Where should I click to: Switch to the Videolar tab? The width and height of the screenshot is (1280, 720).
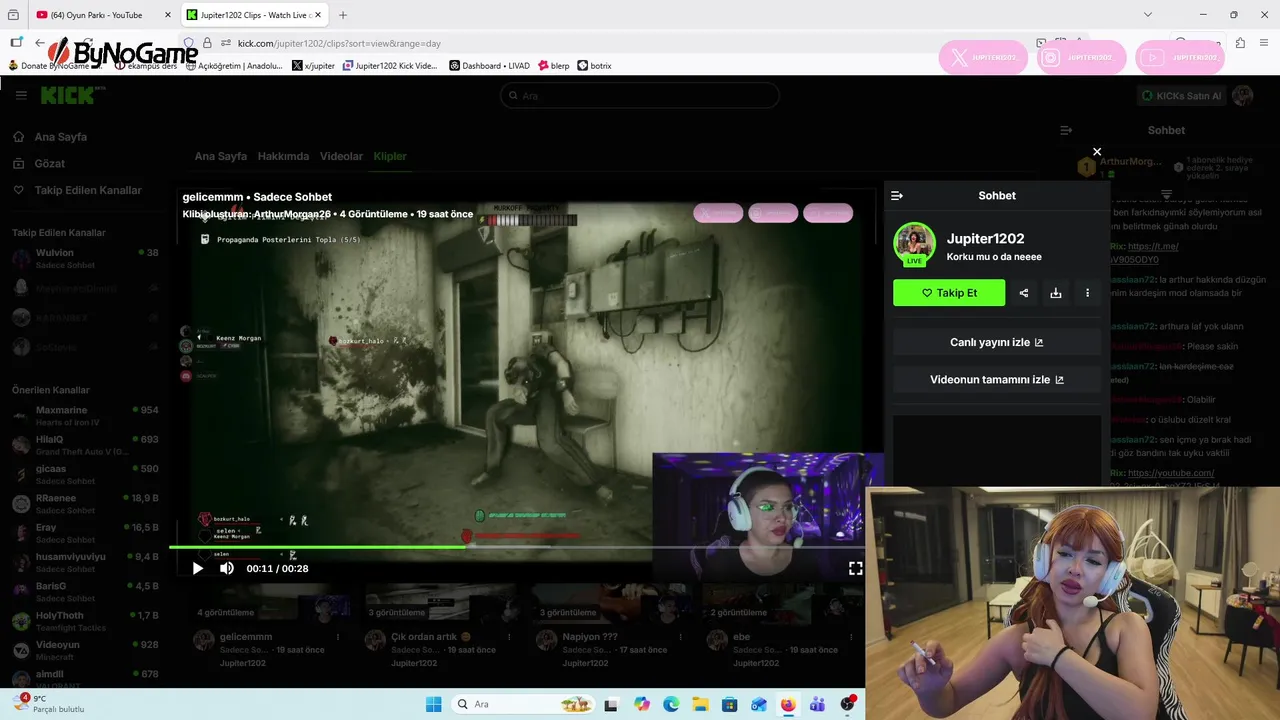[341, 156]
